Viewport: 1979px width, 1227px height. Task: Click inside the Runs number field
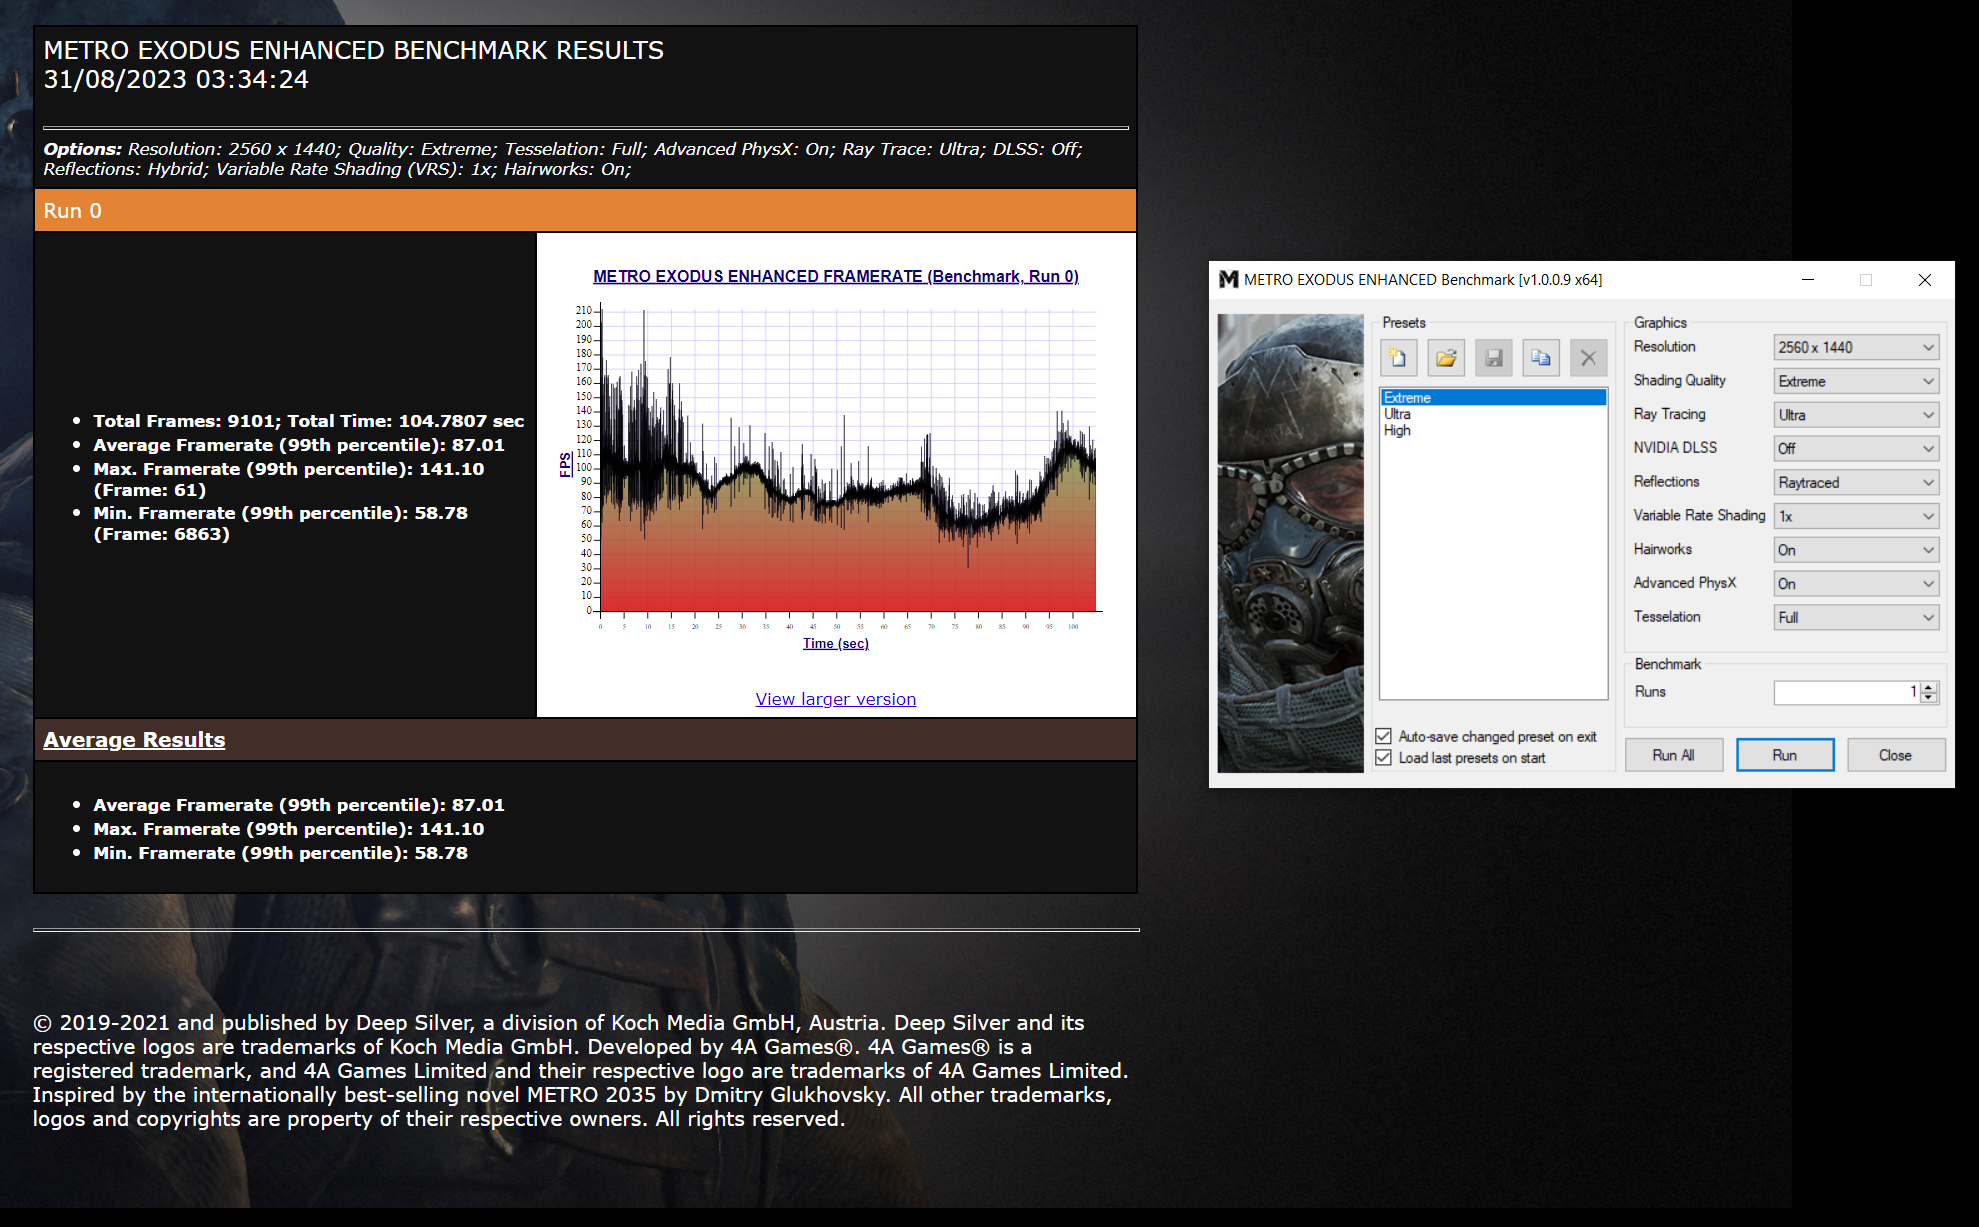click(x=1847, y=692)
